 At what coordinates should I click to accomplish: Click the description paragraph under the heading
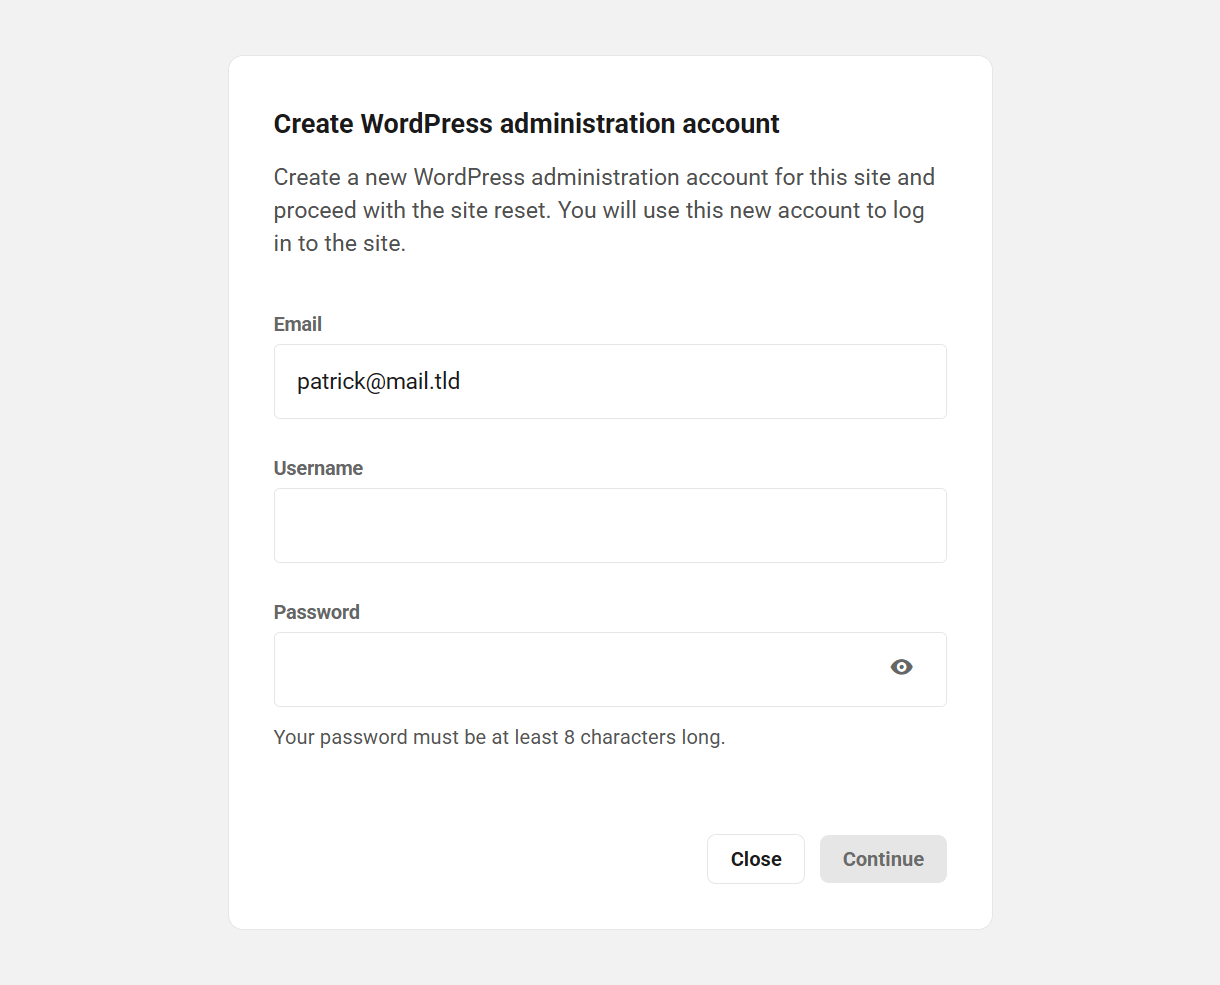(x=604, y=210)
